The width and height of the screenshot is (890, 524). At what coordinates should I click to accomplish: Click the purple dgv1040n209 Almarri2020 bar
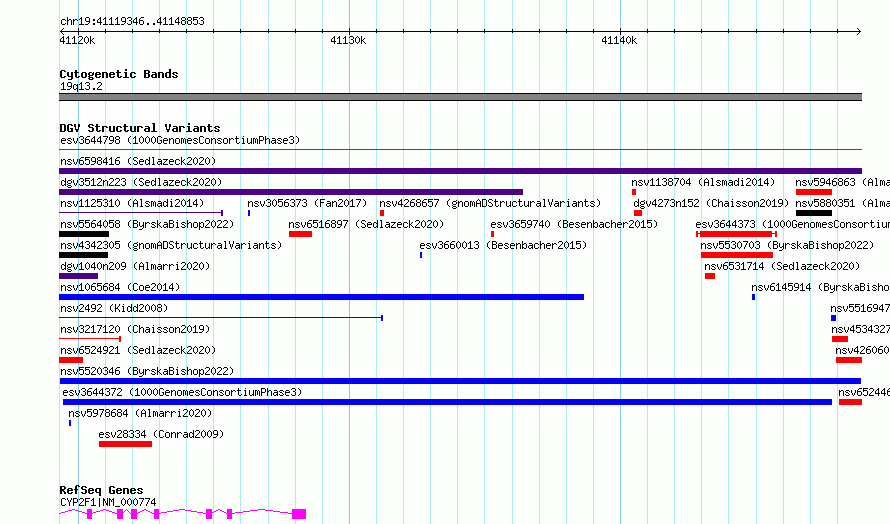pos(78,276)
